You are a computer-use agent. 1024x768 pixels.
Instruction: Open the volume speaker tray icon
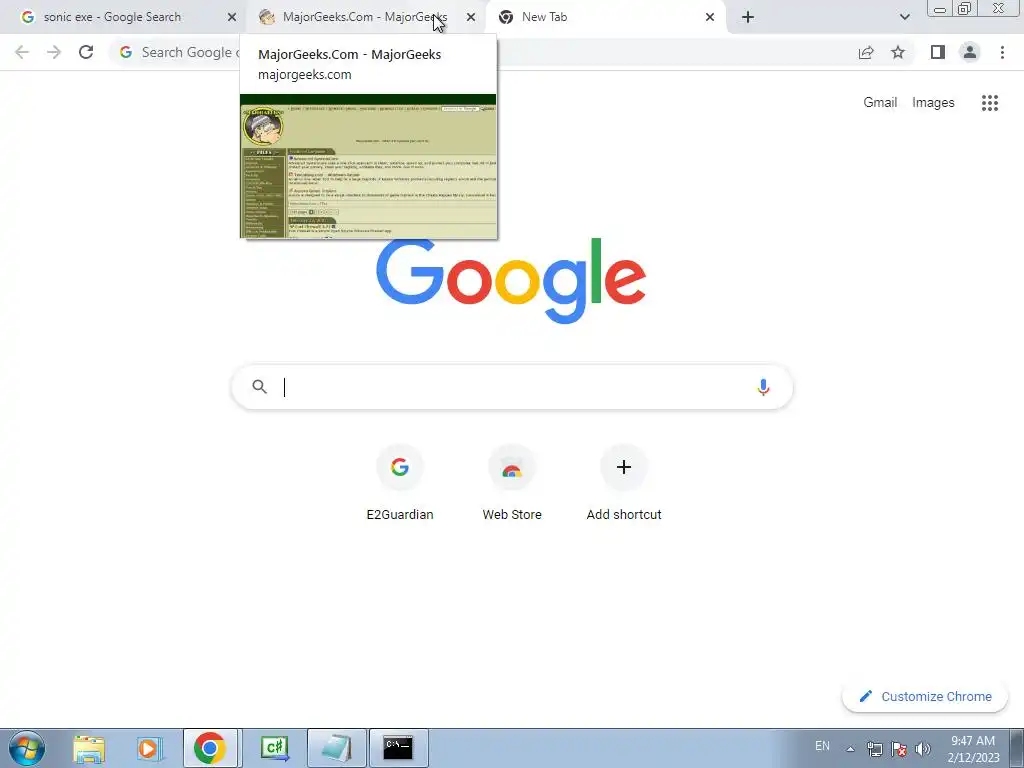[923, 749]
